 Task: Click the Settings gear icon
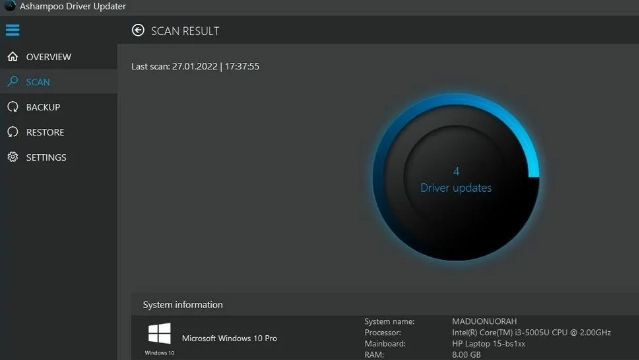[13, 157]
